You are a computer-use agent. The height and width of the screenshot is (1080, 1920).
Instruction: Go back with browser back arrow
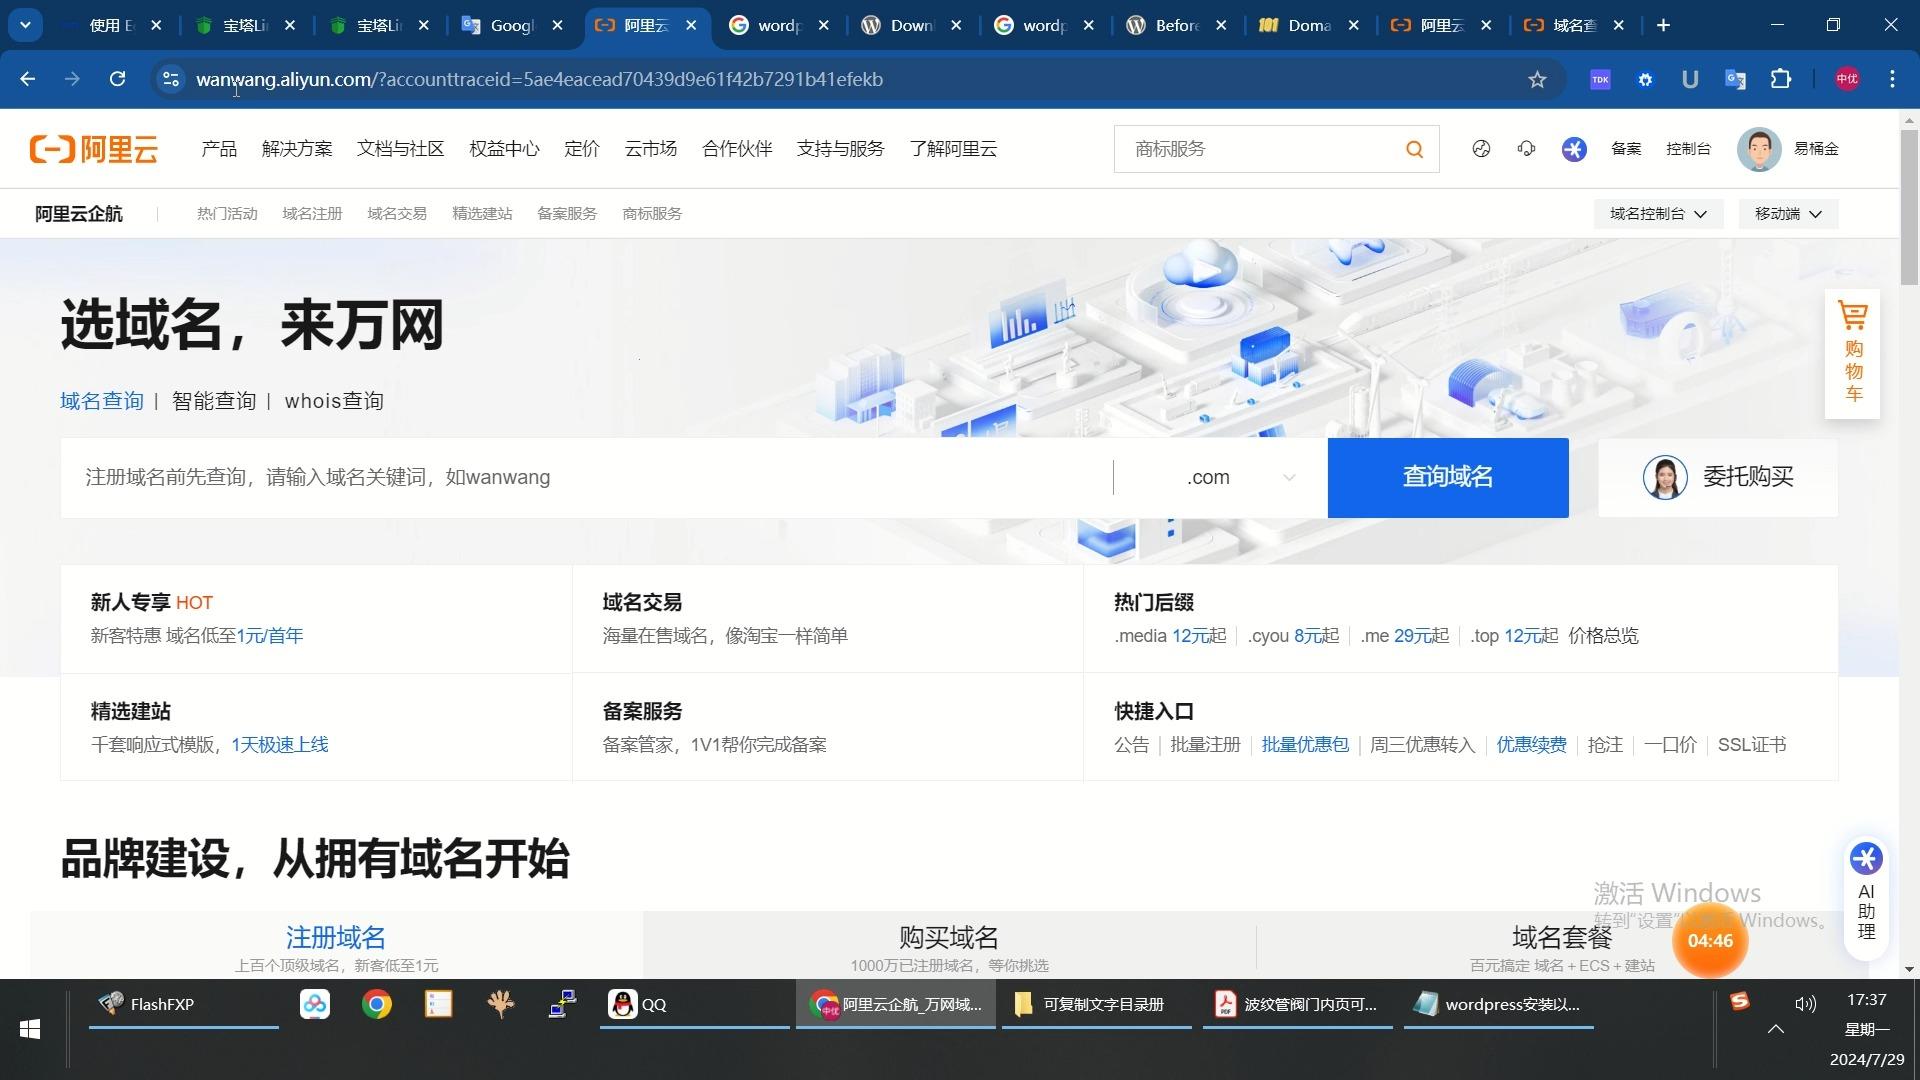(x=27, y=79)
